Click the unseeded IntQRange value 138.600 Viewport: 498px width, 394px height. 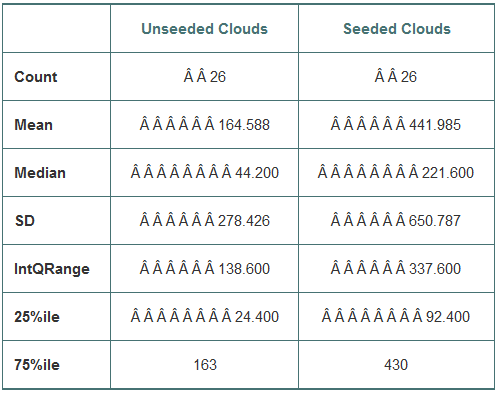click(244, 269)
